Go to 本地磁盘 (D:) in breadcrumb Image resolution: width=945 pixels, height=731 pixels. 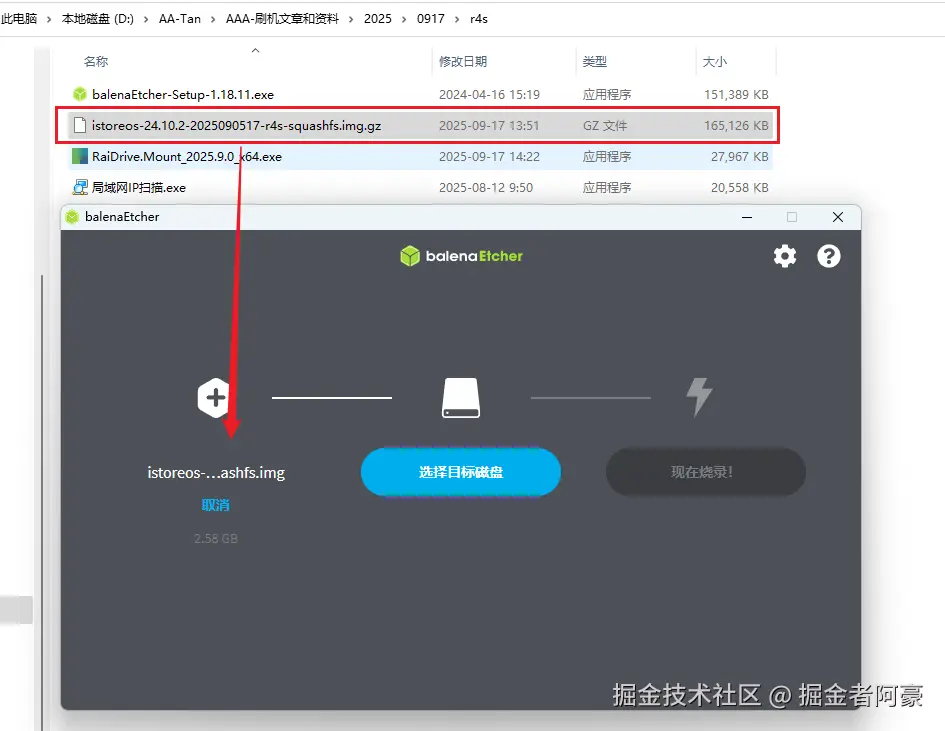click(98, 19)
